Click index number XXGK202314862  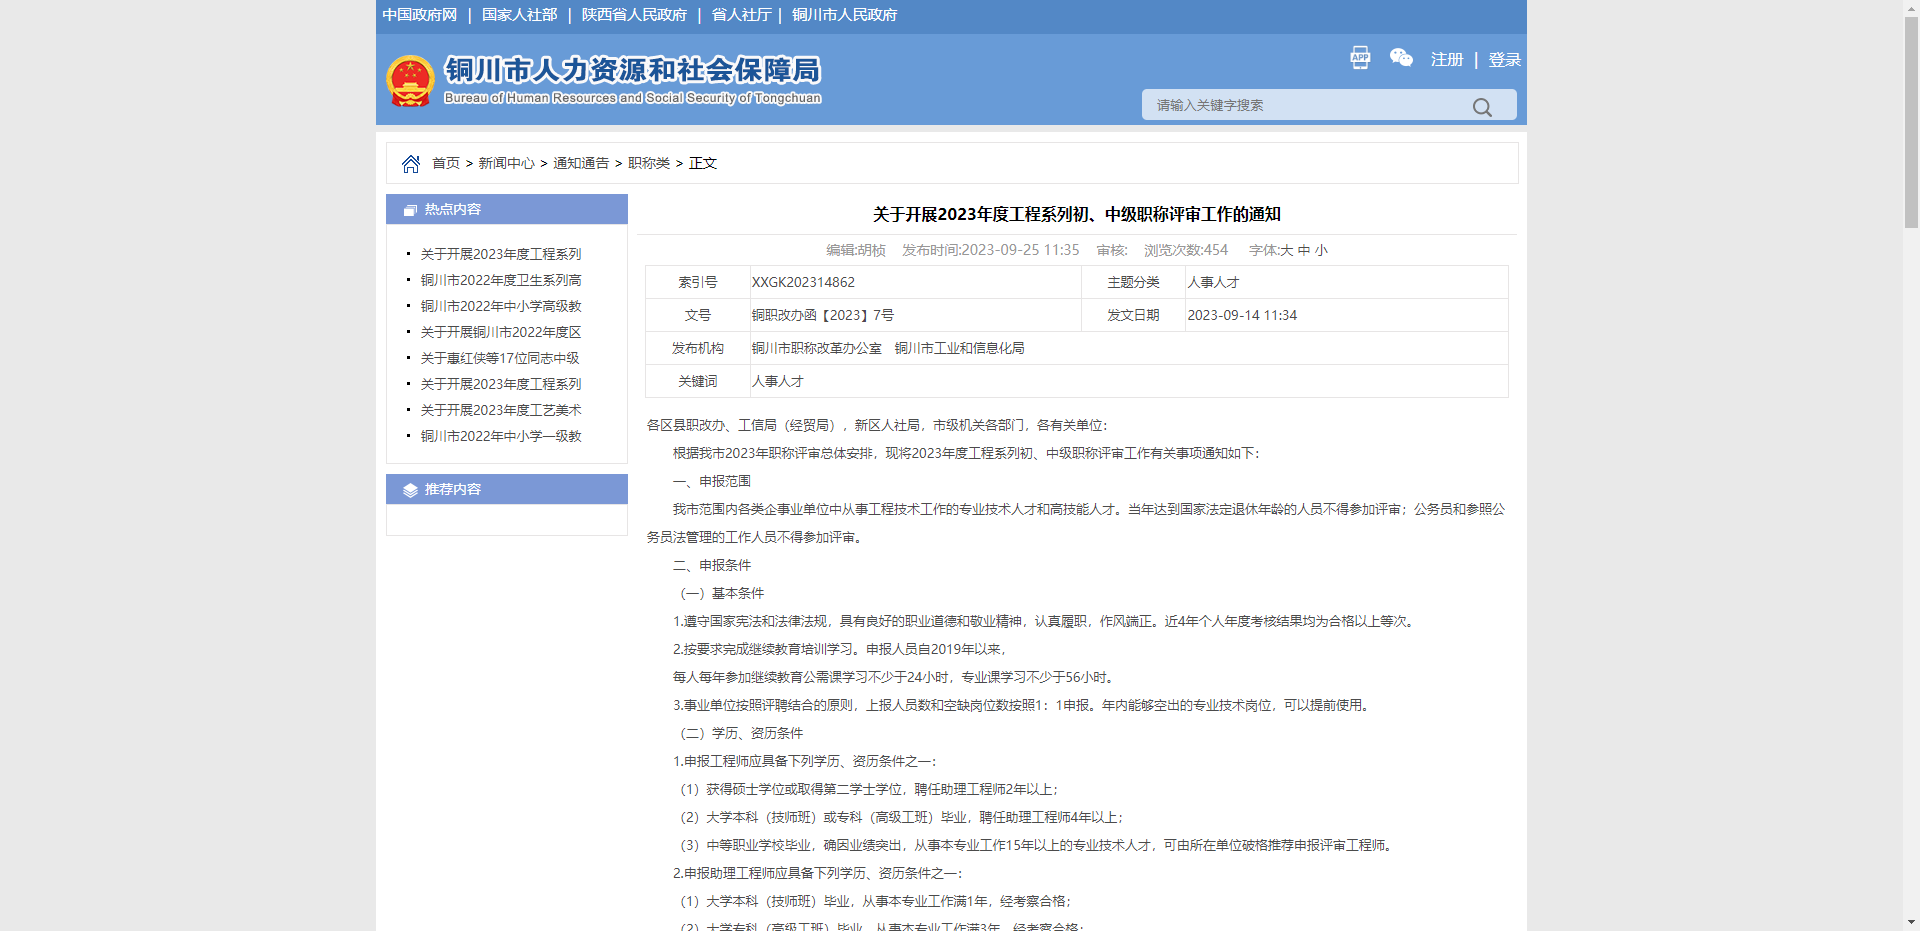[x=803, y=282]
